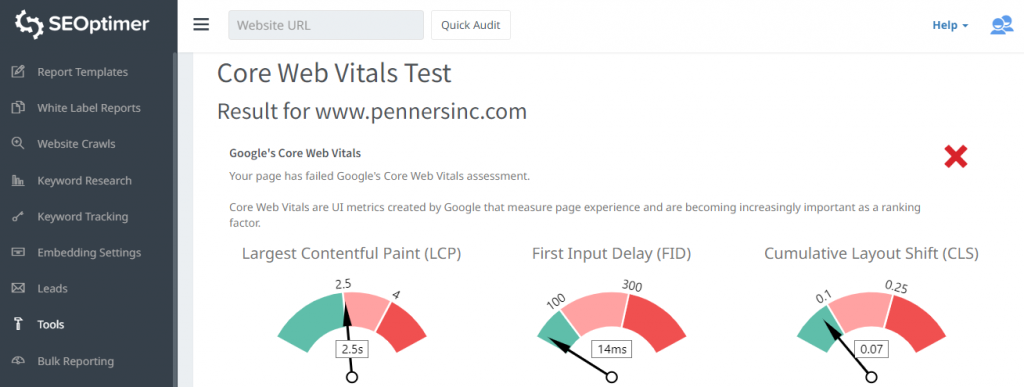
Task: Click the Website Crawls magnifier icon
Action: click(x=18, y=144)
